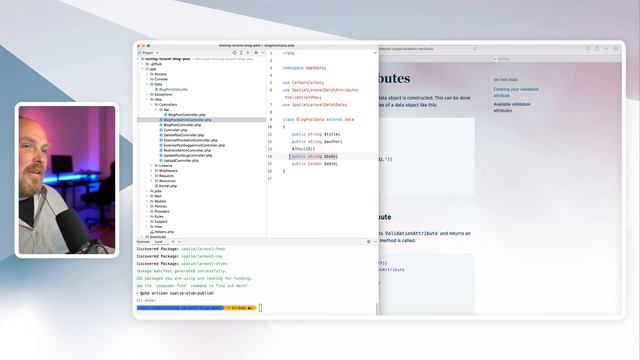This screenshot has width=640, height=360.
Task: Select helpers.php in the tree
Action: tap(162, 232)
